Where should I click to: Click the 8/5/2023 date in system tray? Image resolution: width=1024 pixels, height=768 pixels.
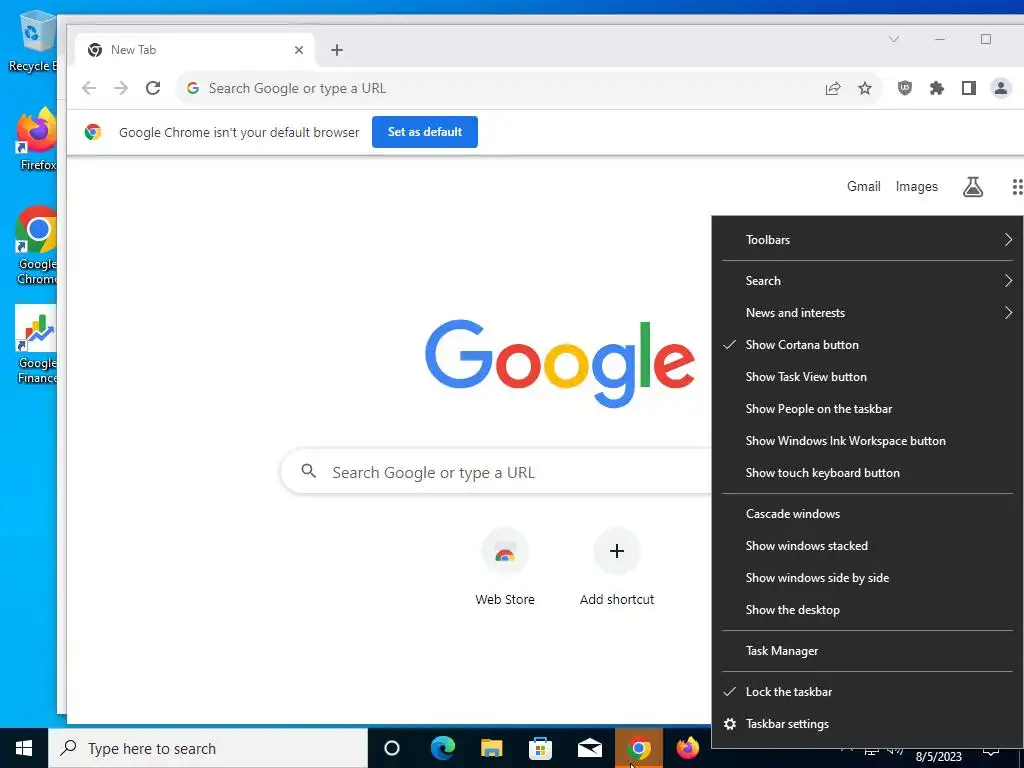click(x=938, y=757)
